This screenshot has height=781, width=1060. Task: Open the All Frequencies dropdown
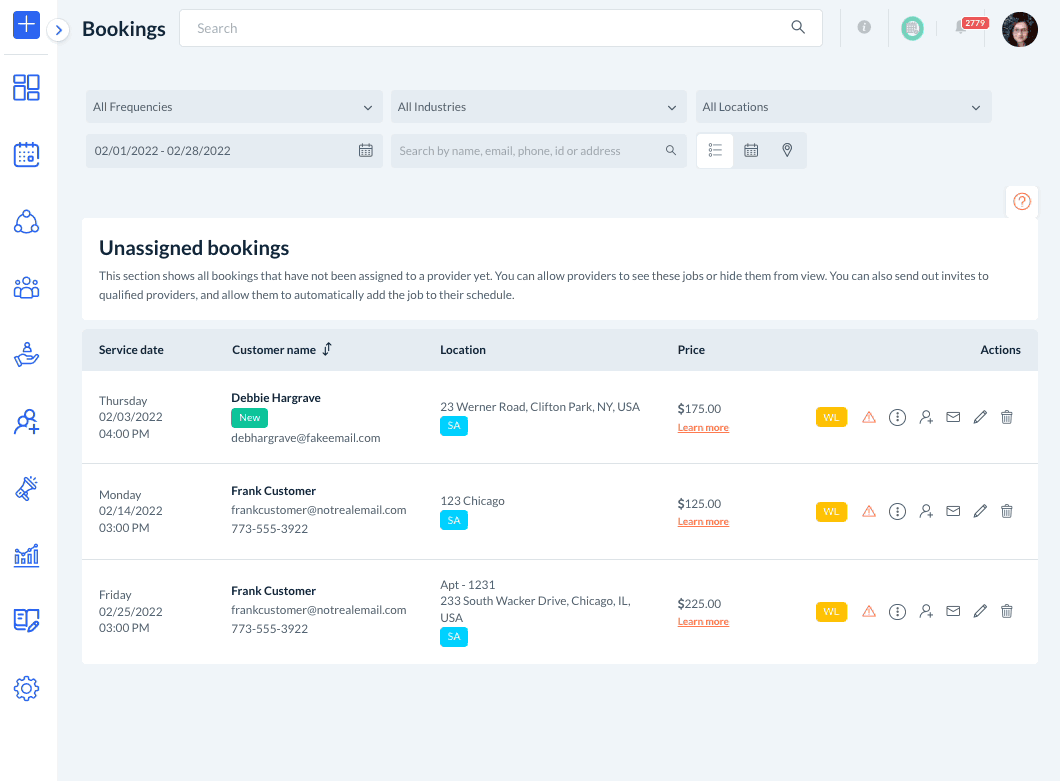(x=234, y=107)
